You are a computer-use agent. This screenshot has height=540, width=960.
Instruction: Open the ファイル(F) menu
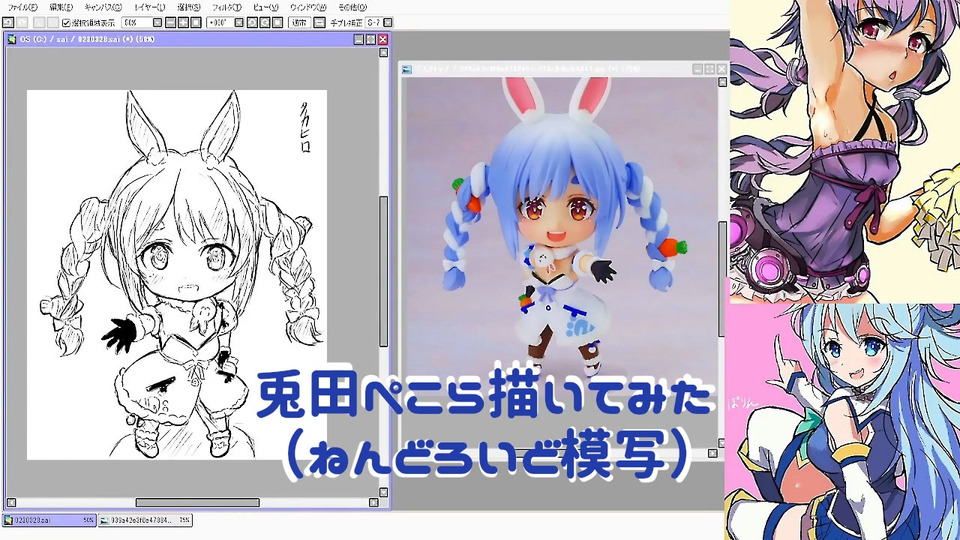(x=22, y=7)
